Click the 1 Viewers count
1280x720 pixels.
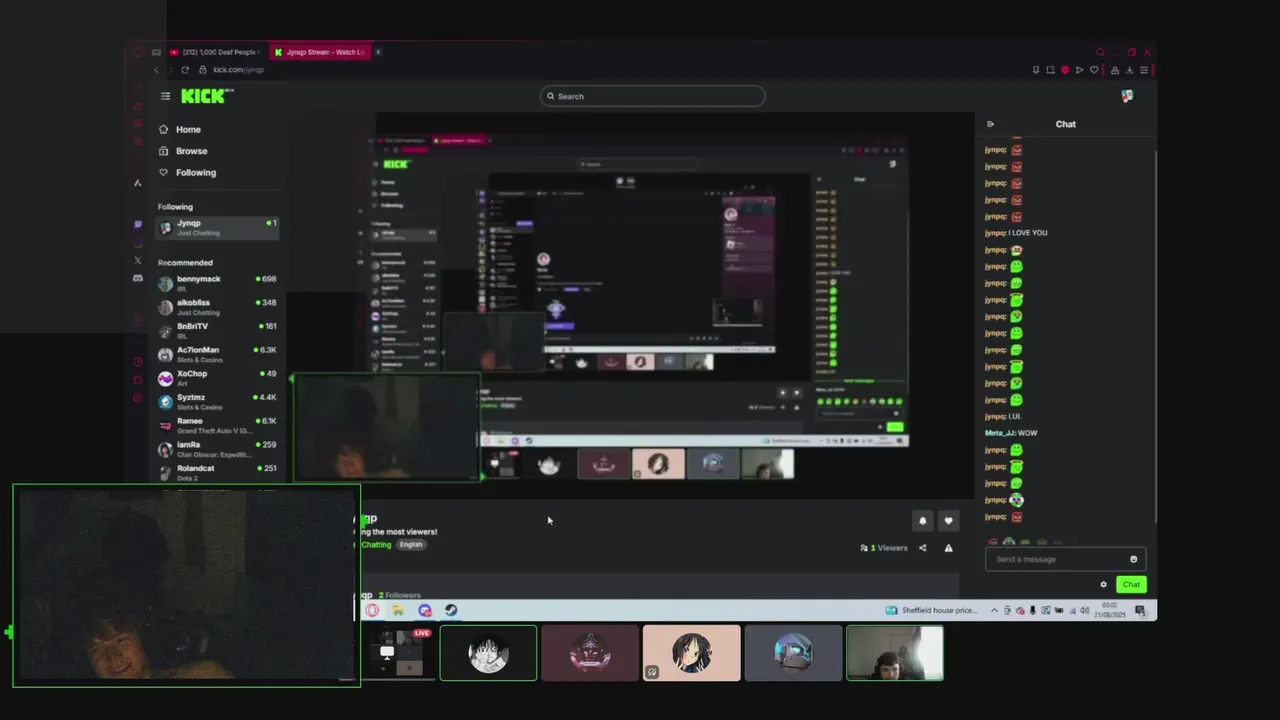coord(884,548)
